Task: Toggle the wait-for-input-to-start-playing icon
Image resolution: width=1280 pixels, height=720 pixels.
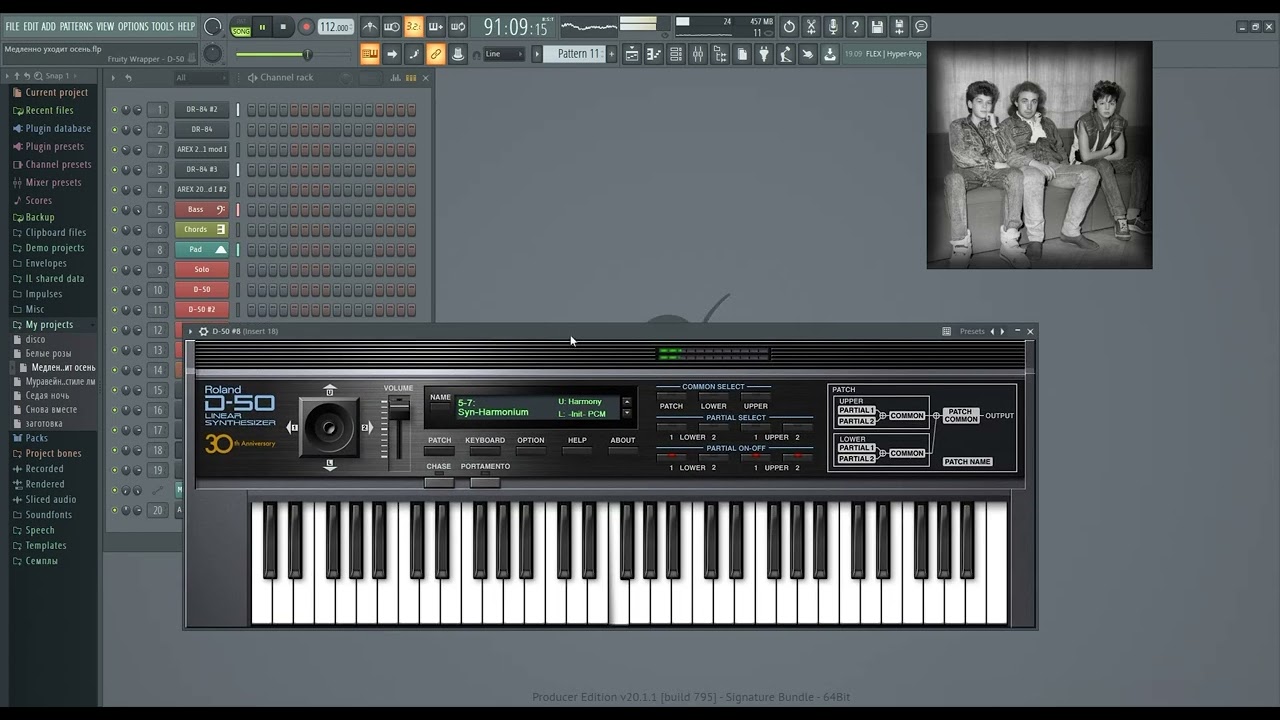Action: (392, 27)
